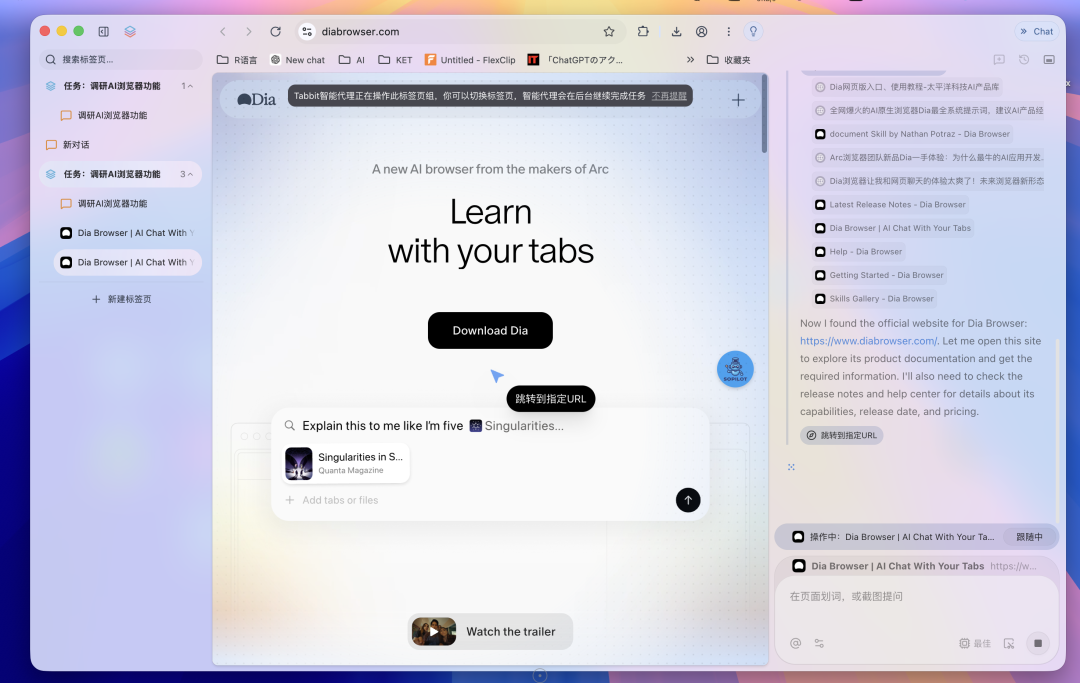Image resolution: width=1080 pixels, height=683 pixels.
Task: Open Skills Gallery - Dia Browser source
Action: (874, 299)
